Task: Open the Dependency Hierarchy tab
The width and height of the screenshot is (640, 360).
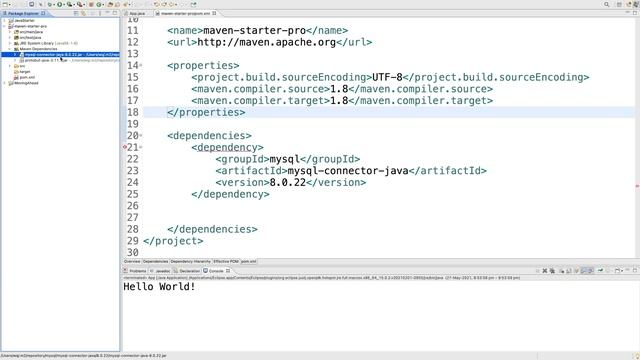Action: [x=191, y=262]
